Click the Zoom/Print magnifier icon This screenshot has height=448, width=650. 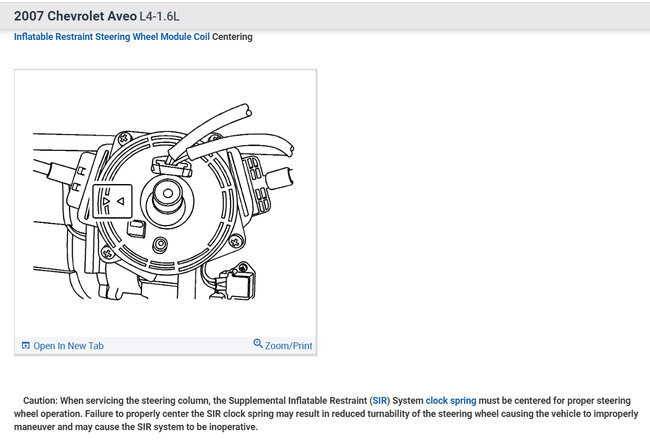(258, 344)
